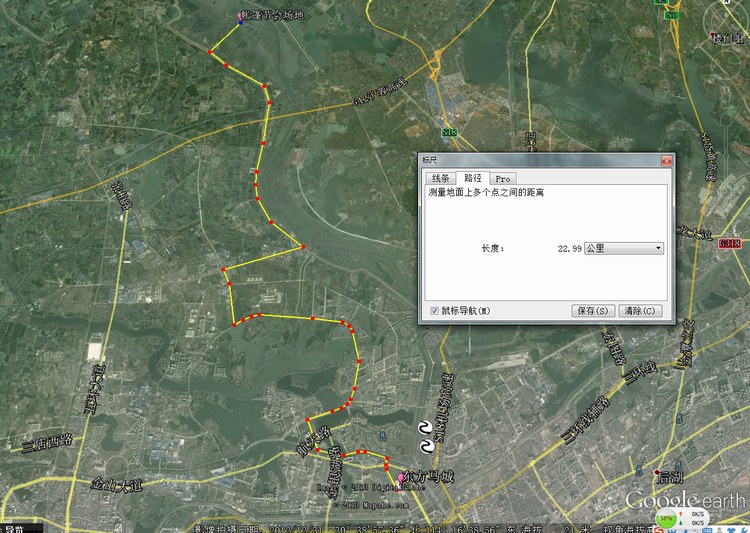The image size is (750, 533).
Task: Click the green S1 road shield icon
Action: (x=672, y=16)
